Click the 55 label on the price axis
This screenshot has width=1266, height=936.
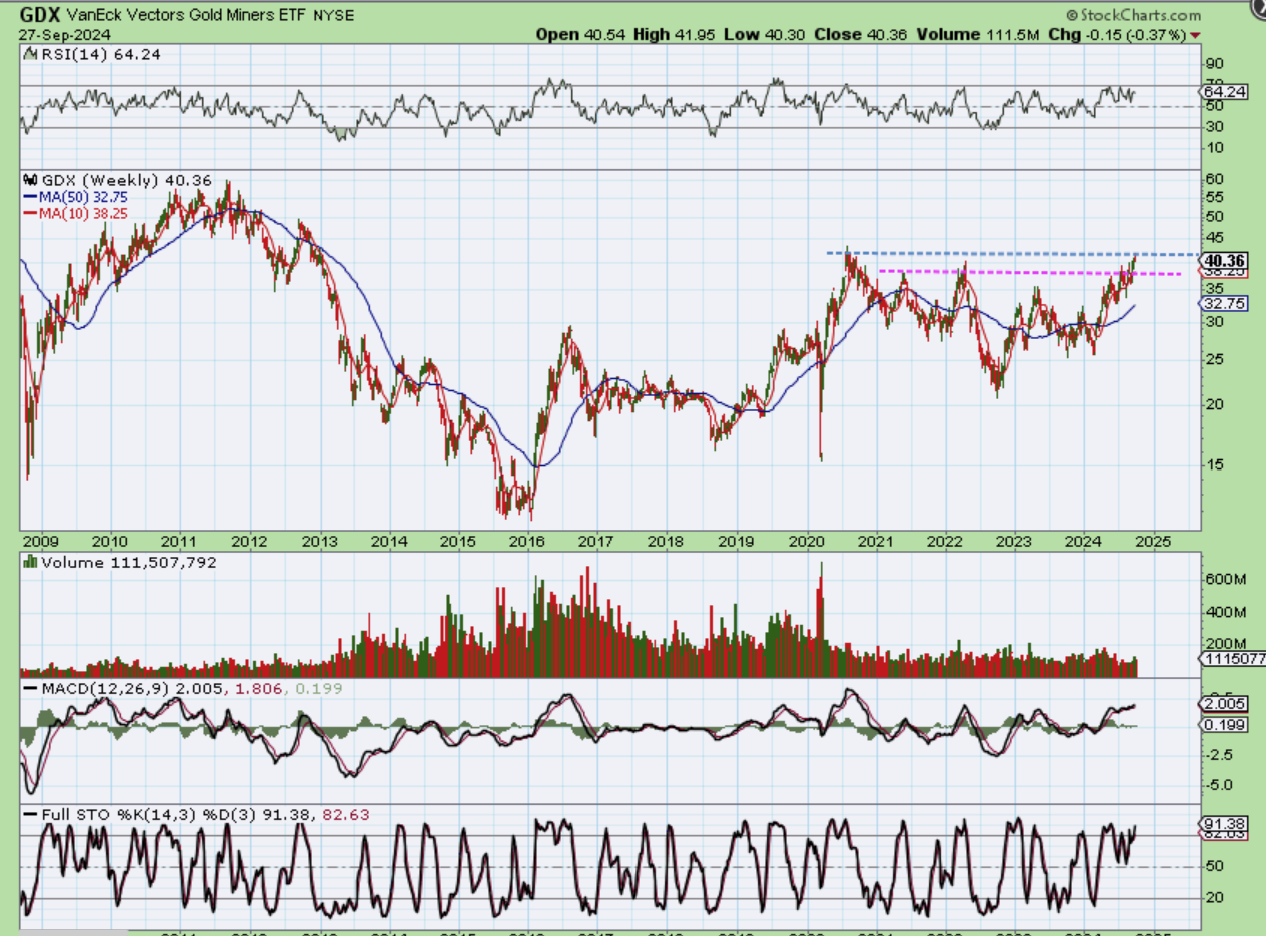[1213, 197]
